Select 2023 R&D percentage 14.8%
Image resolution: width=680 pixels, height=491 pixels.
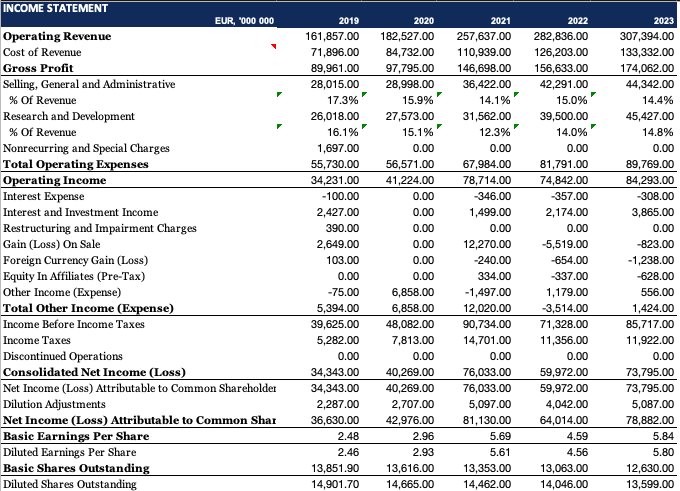pyautogui.click(x=658, y=133)
